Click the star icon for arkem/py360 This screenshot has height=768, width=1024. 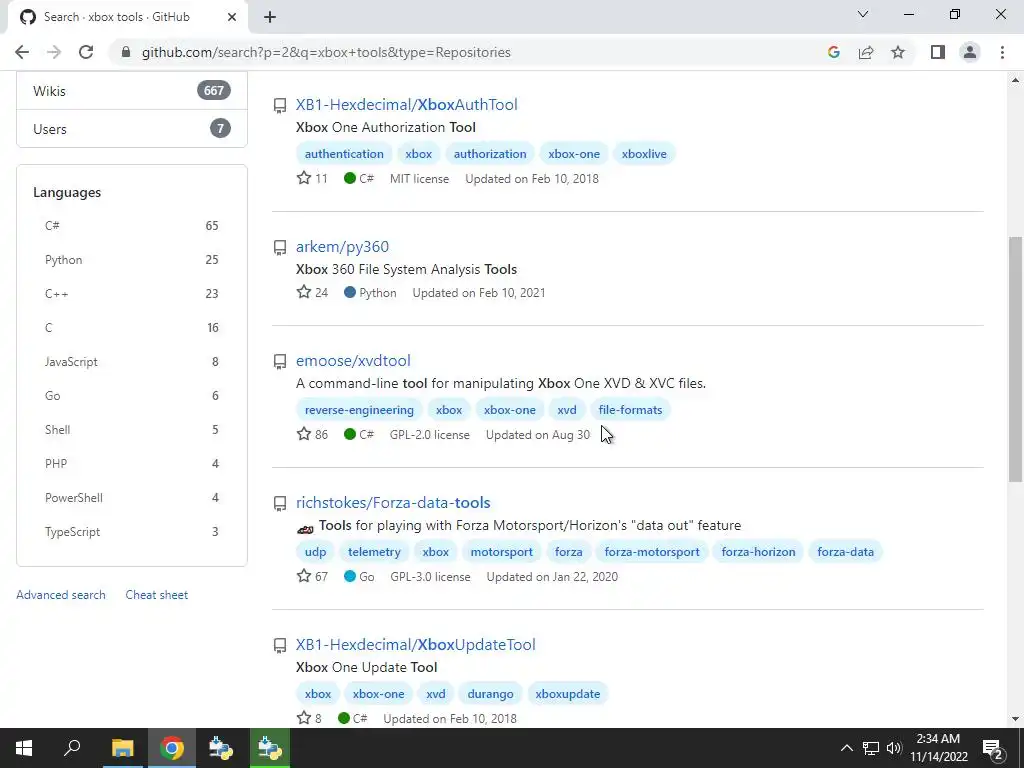(x=304, y=292)
